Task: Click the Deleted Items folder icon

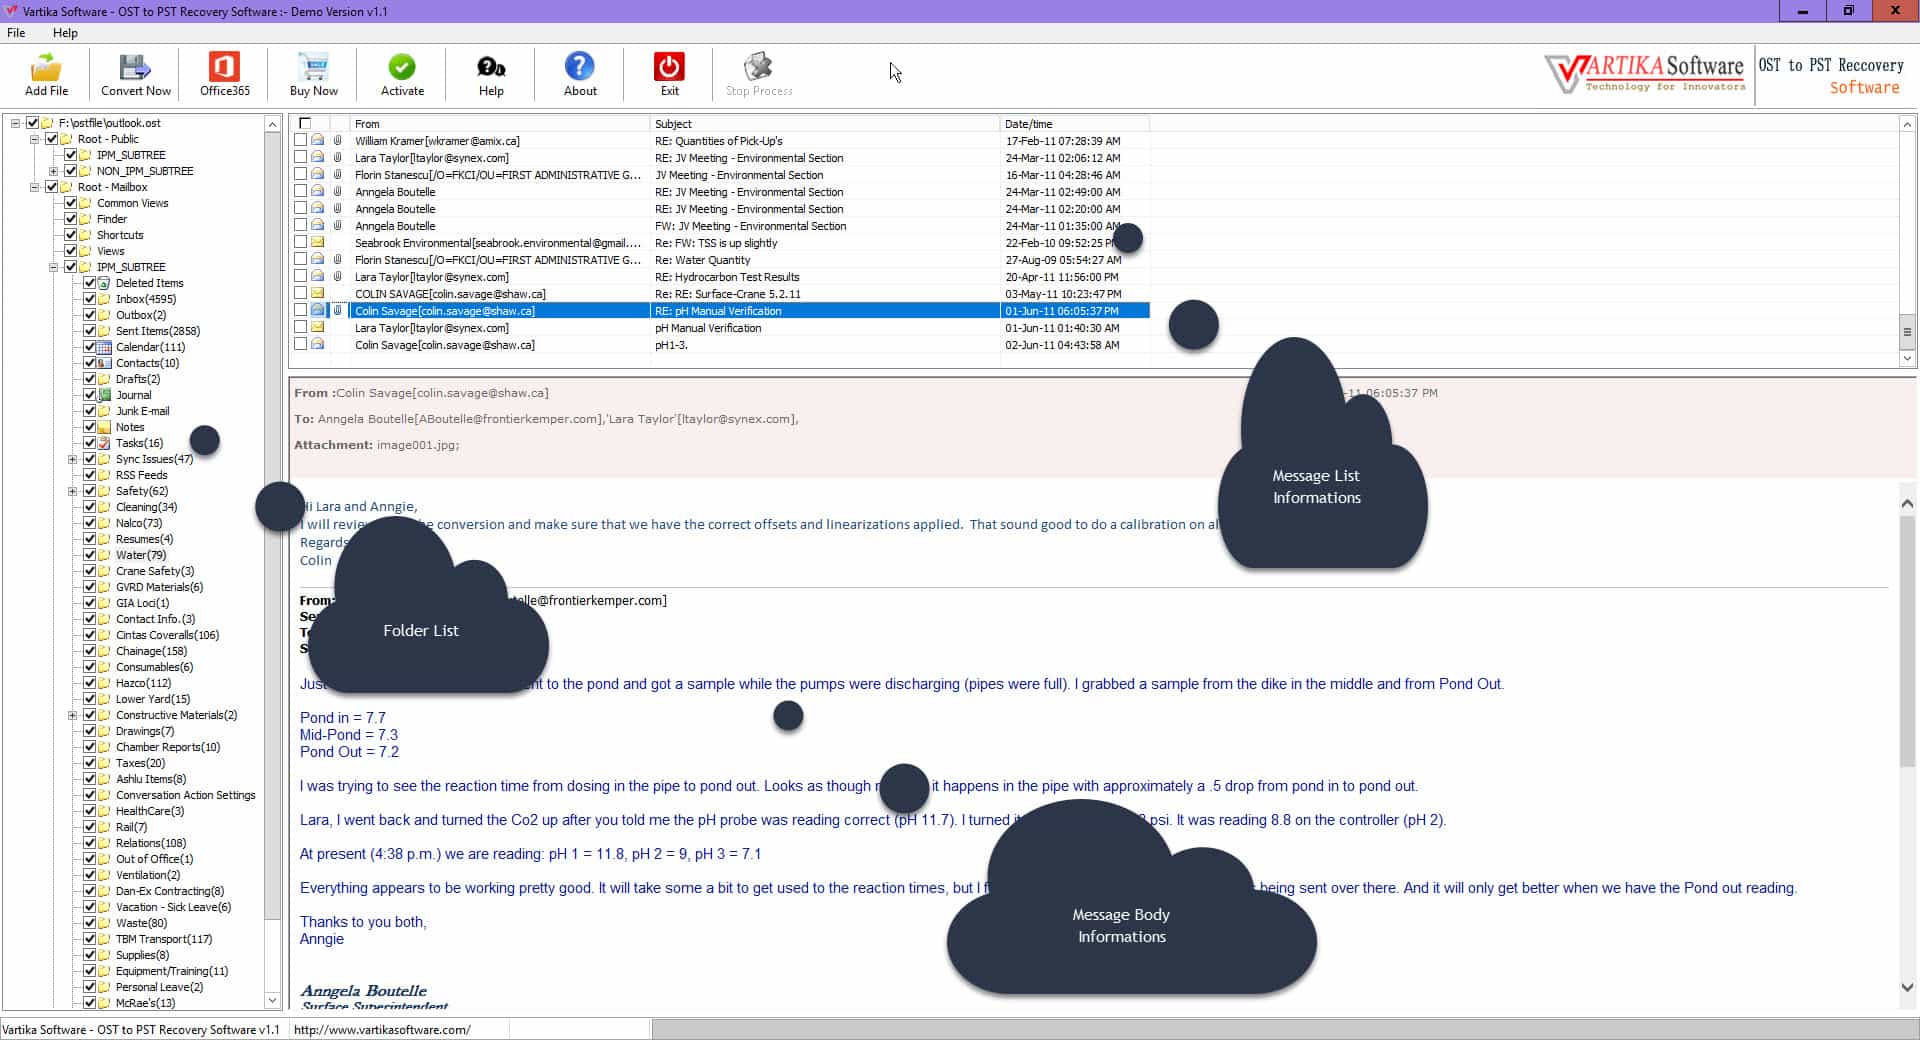Action: 104,283
